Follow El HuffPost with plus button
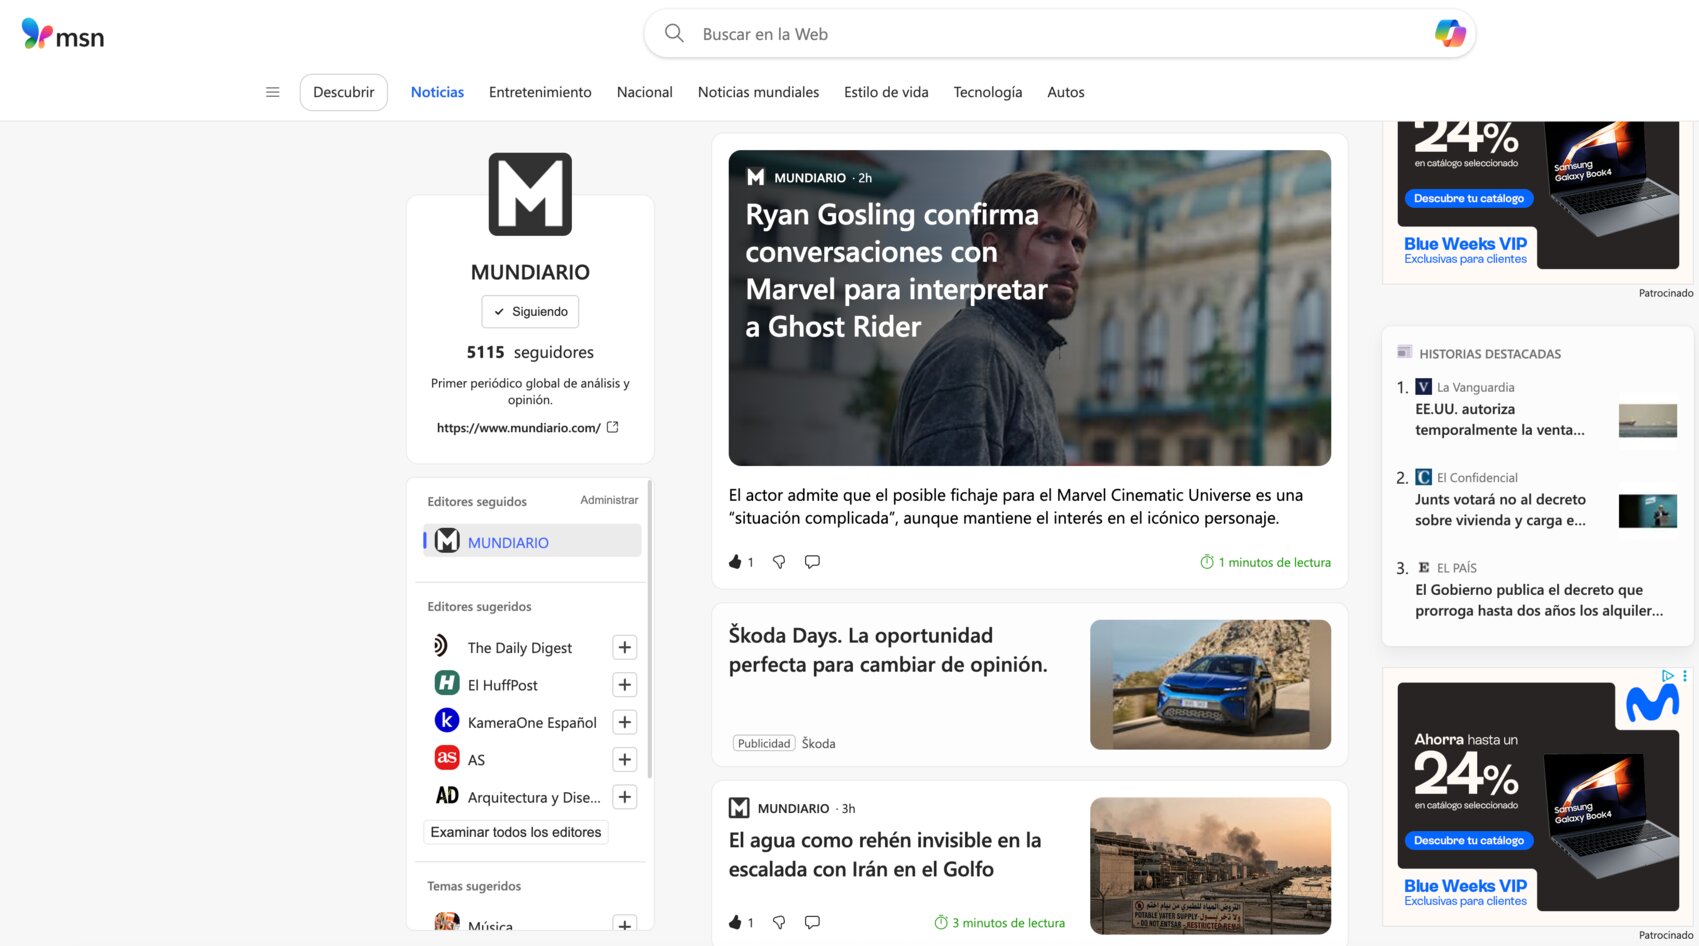Image resolution: width=1699 pixels, height=946 pixels. tap(624, 685)
